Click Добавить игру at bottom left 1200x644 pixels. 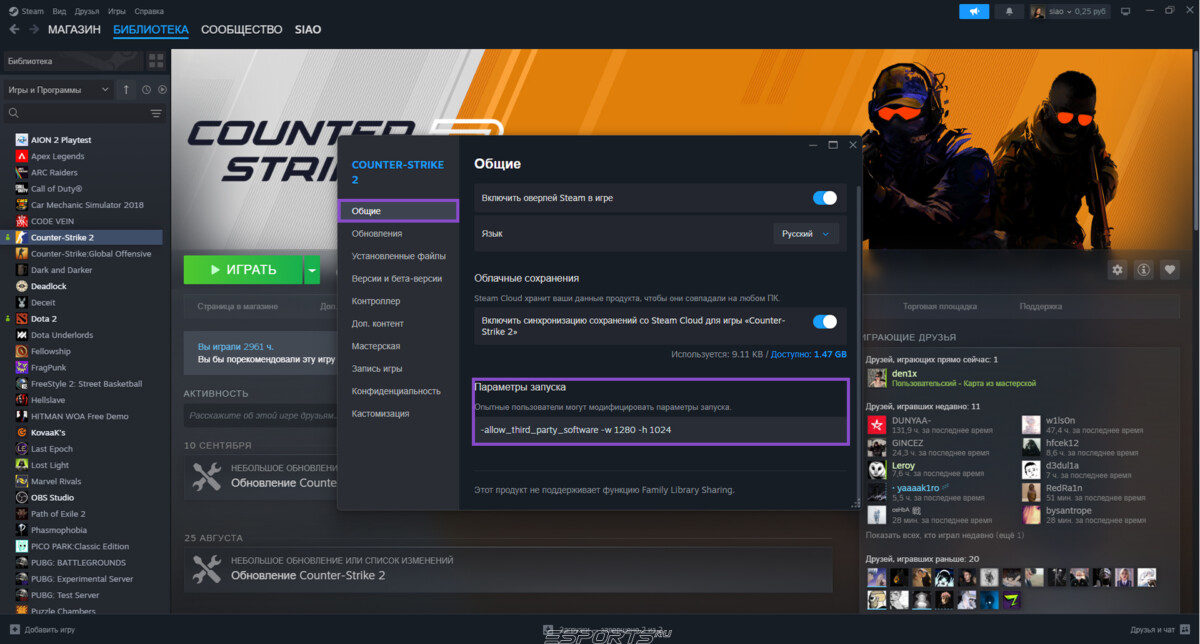[x=43, y=630]
